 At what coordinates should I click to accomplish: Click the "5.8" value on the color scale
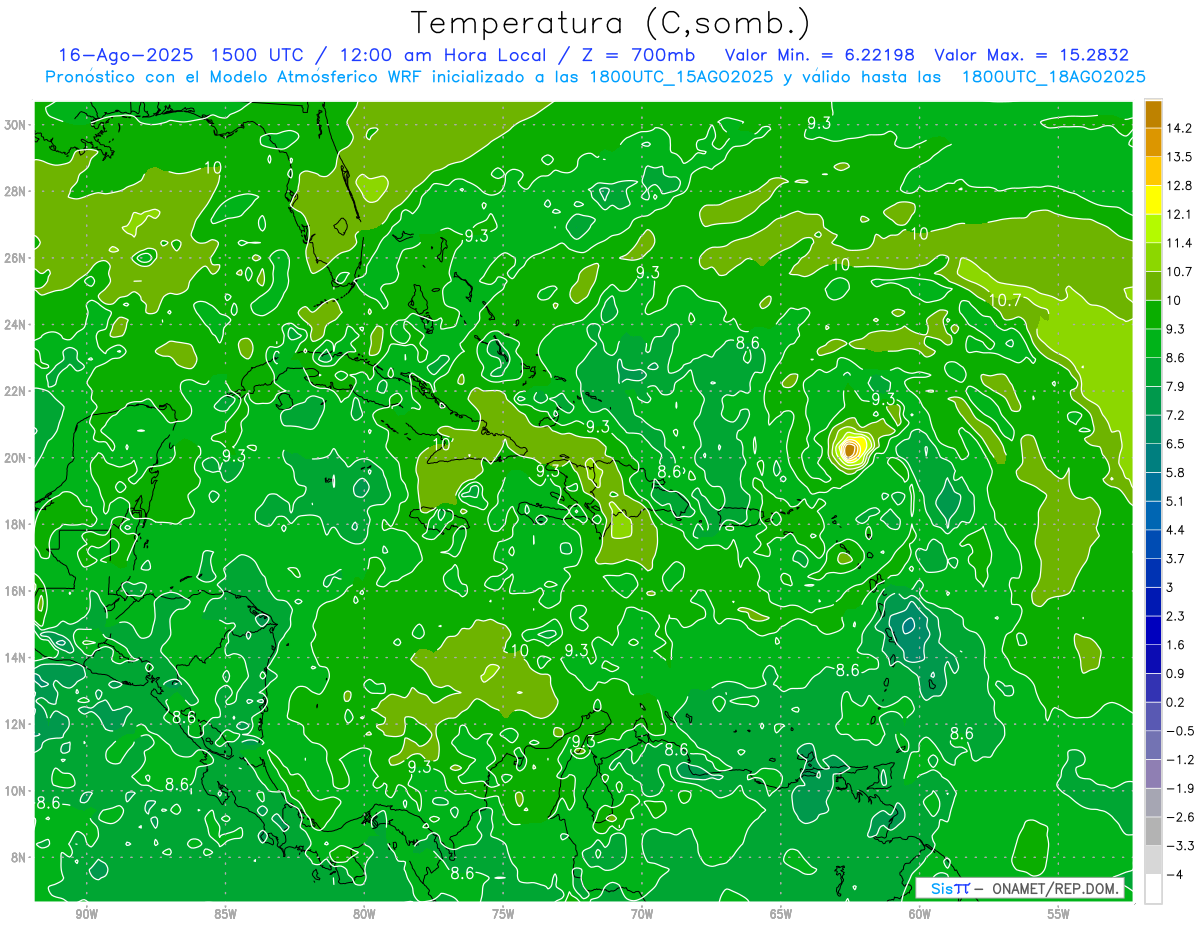pos(1176,472)
